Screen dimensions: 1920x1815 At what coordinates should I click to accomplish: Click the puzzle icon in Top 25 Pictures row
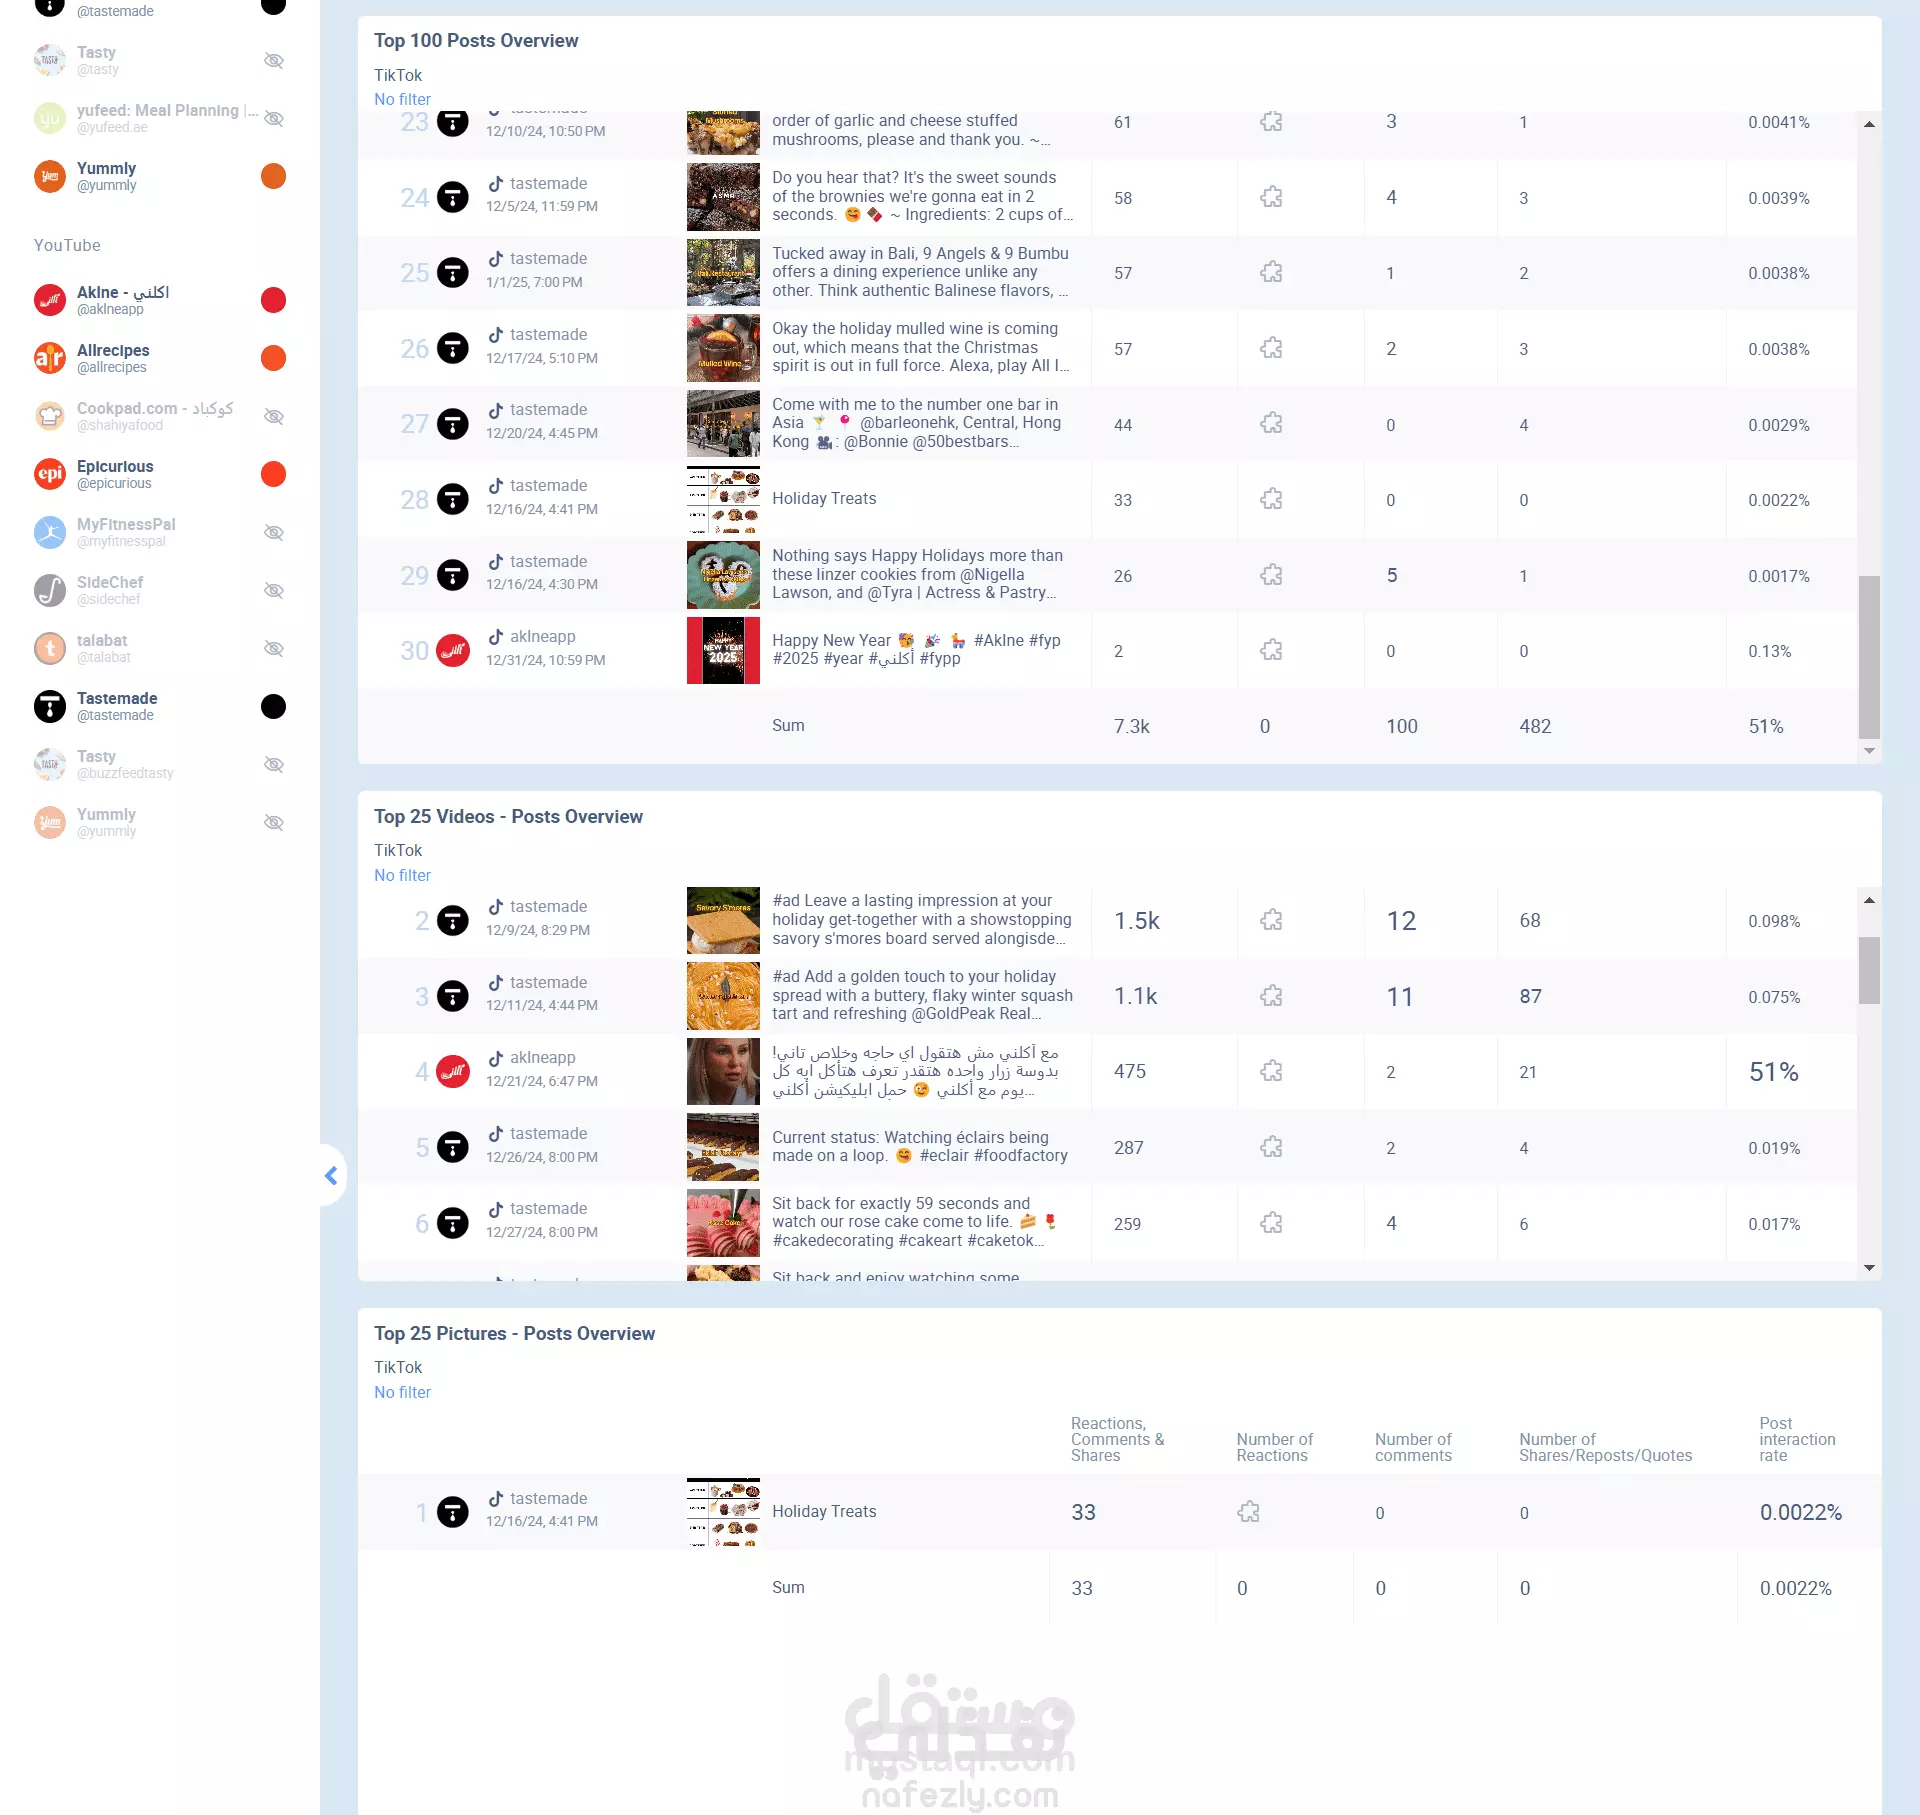coord(1248,1512)
